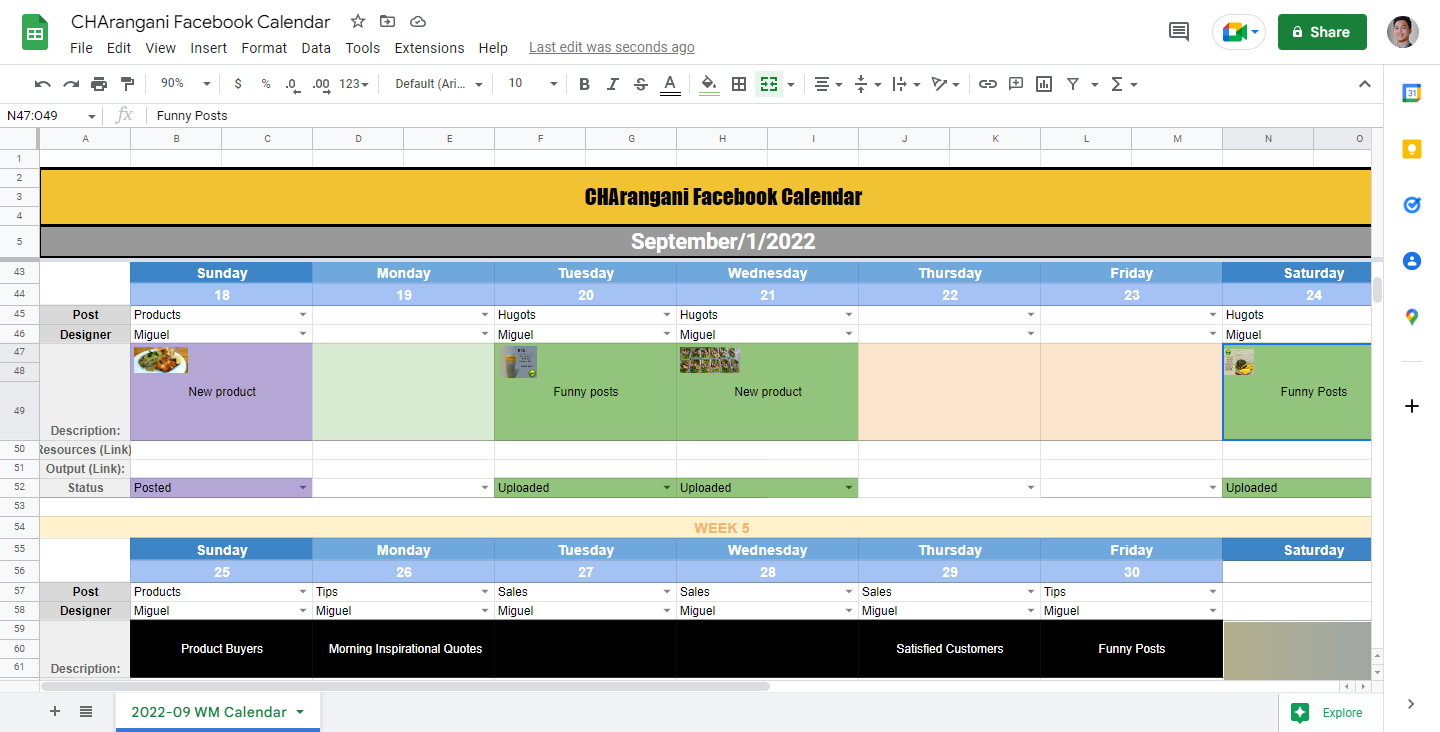Toggle italic formatting
The height and width of the screenshot is (732, 1440).
tap(613, 84)
